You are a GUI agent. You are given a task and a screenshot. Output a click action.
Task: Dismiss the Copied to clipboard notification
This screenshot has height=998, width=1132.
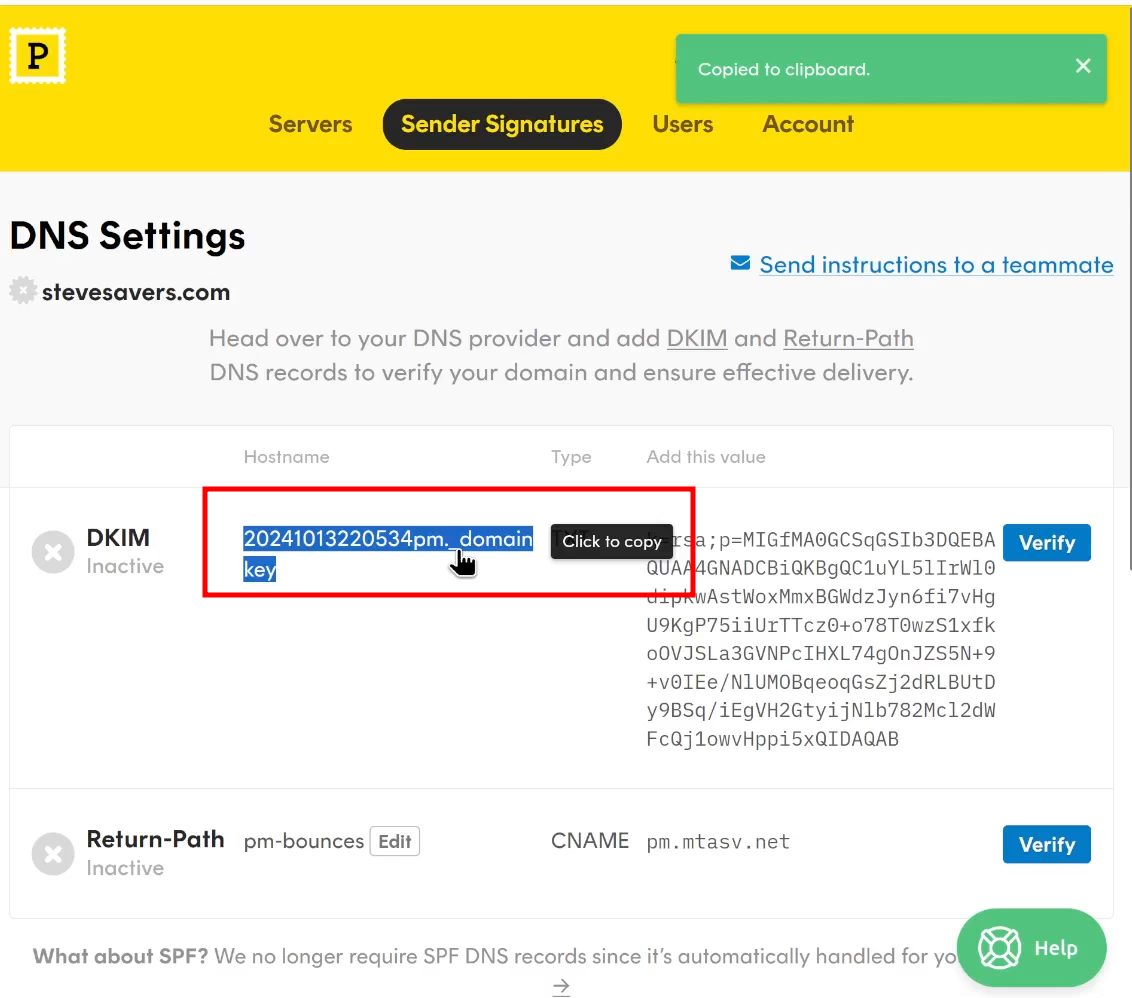1082,66
